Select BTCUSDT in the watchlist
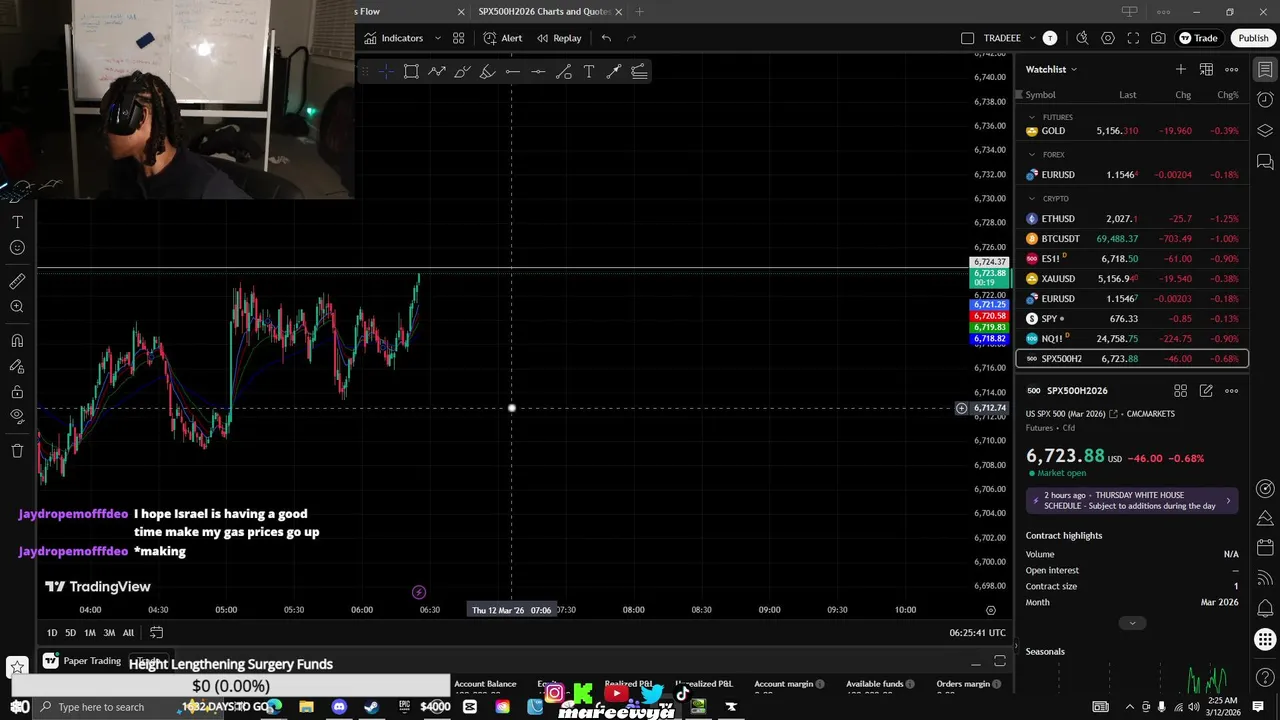The height and width of the screenshot is (720, 1280). click(1132, 239)
